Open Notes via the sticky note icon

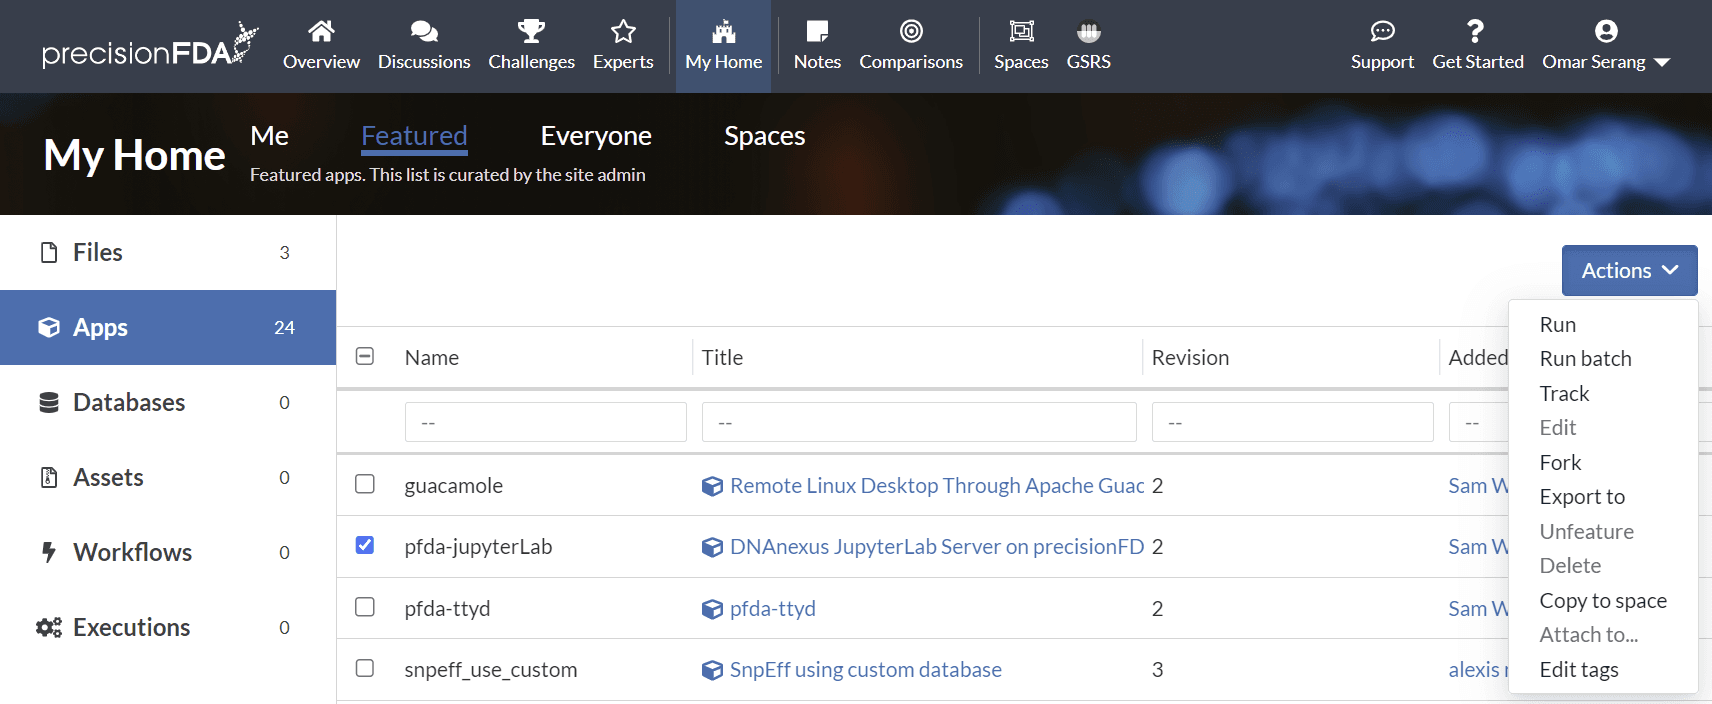pos(817,32)
